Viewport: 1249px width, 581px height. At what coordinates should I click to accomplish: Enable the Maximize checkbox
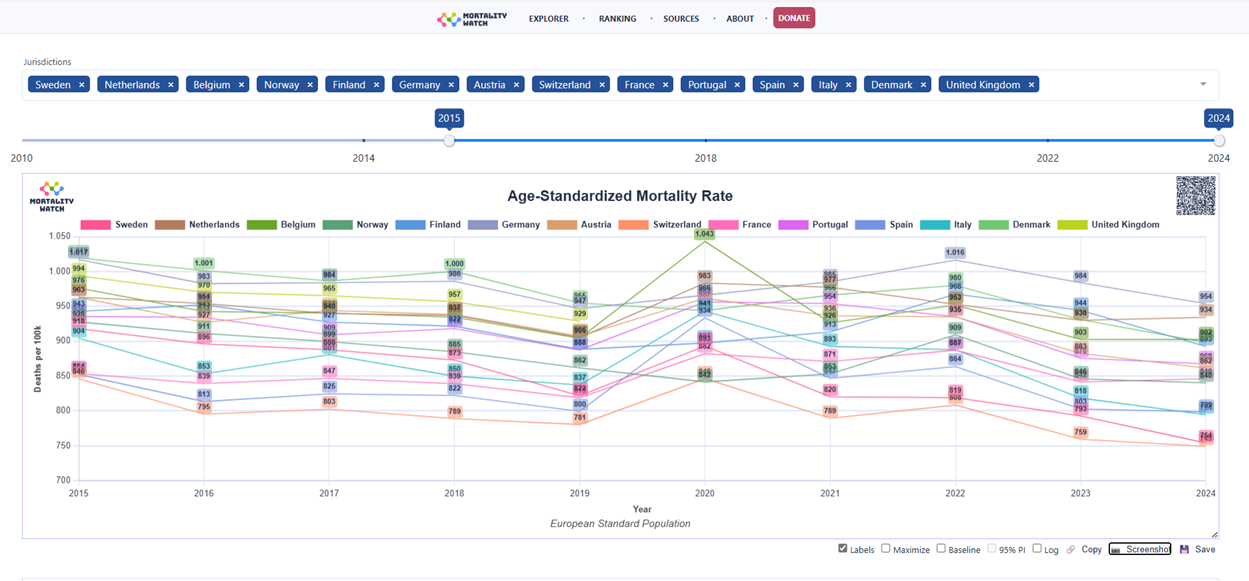click(886, 549)
